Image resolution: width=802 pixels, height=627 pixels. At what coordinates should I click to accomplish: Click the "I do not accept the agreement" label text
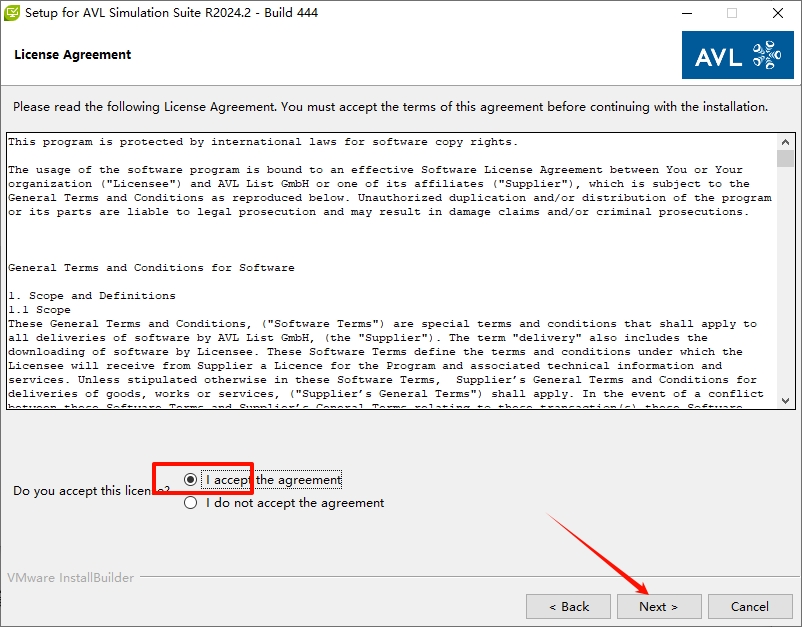point(295,503)
